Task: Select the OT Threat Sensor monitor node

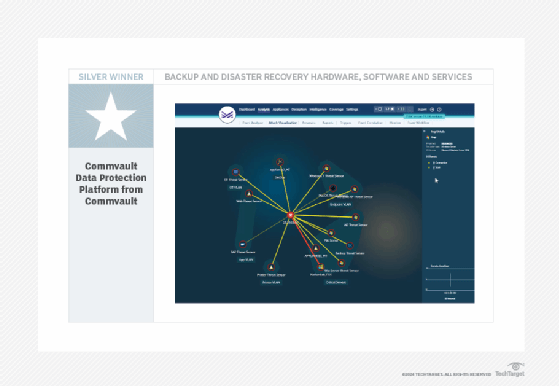Action: (x=235, y=172)
